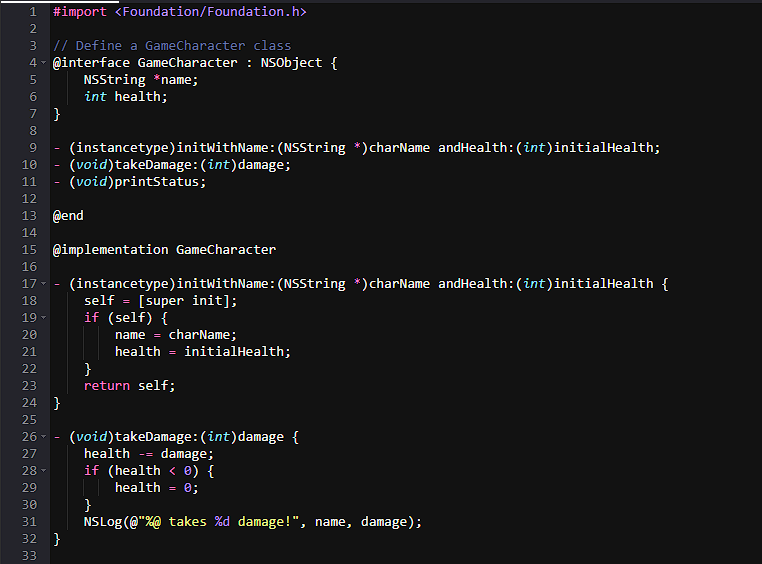Click 'if' keyword on line 19
Screen dimensions: 762x564
point(91,318)
